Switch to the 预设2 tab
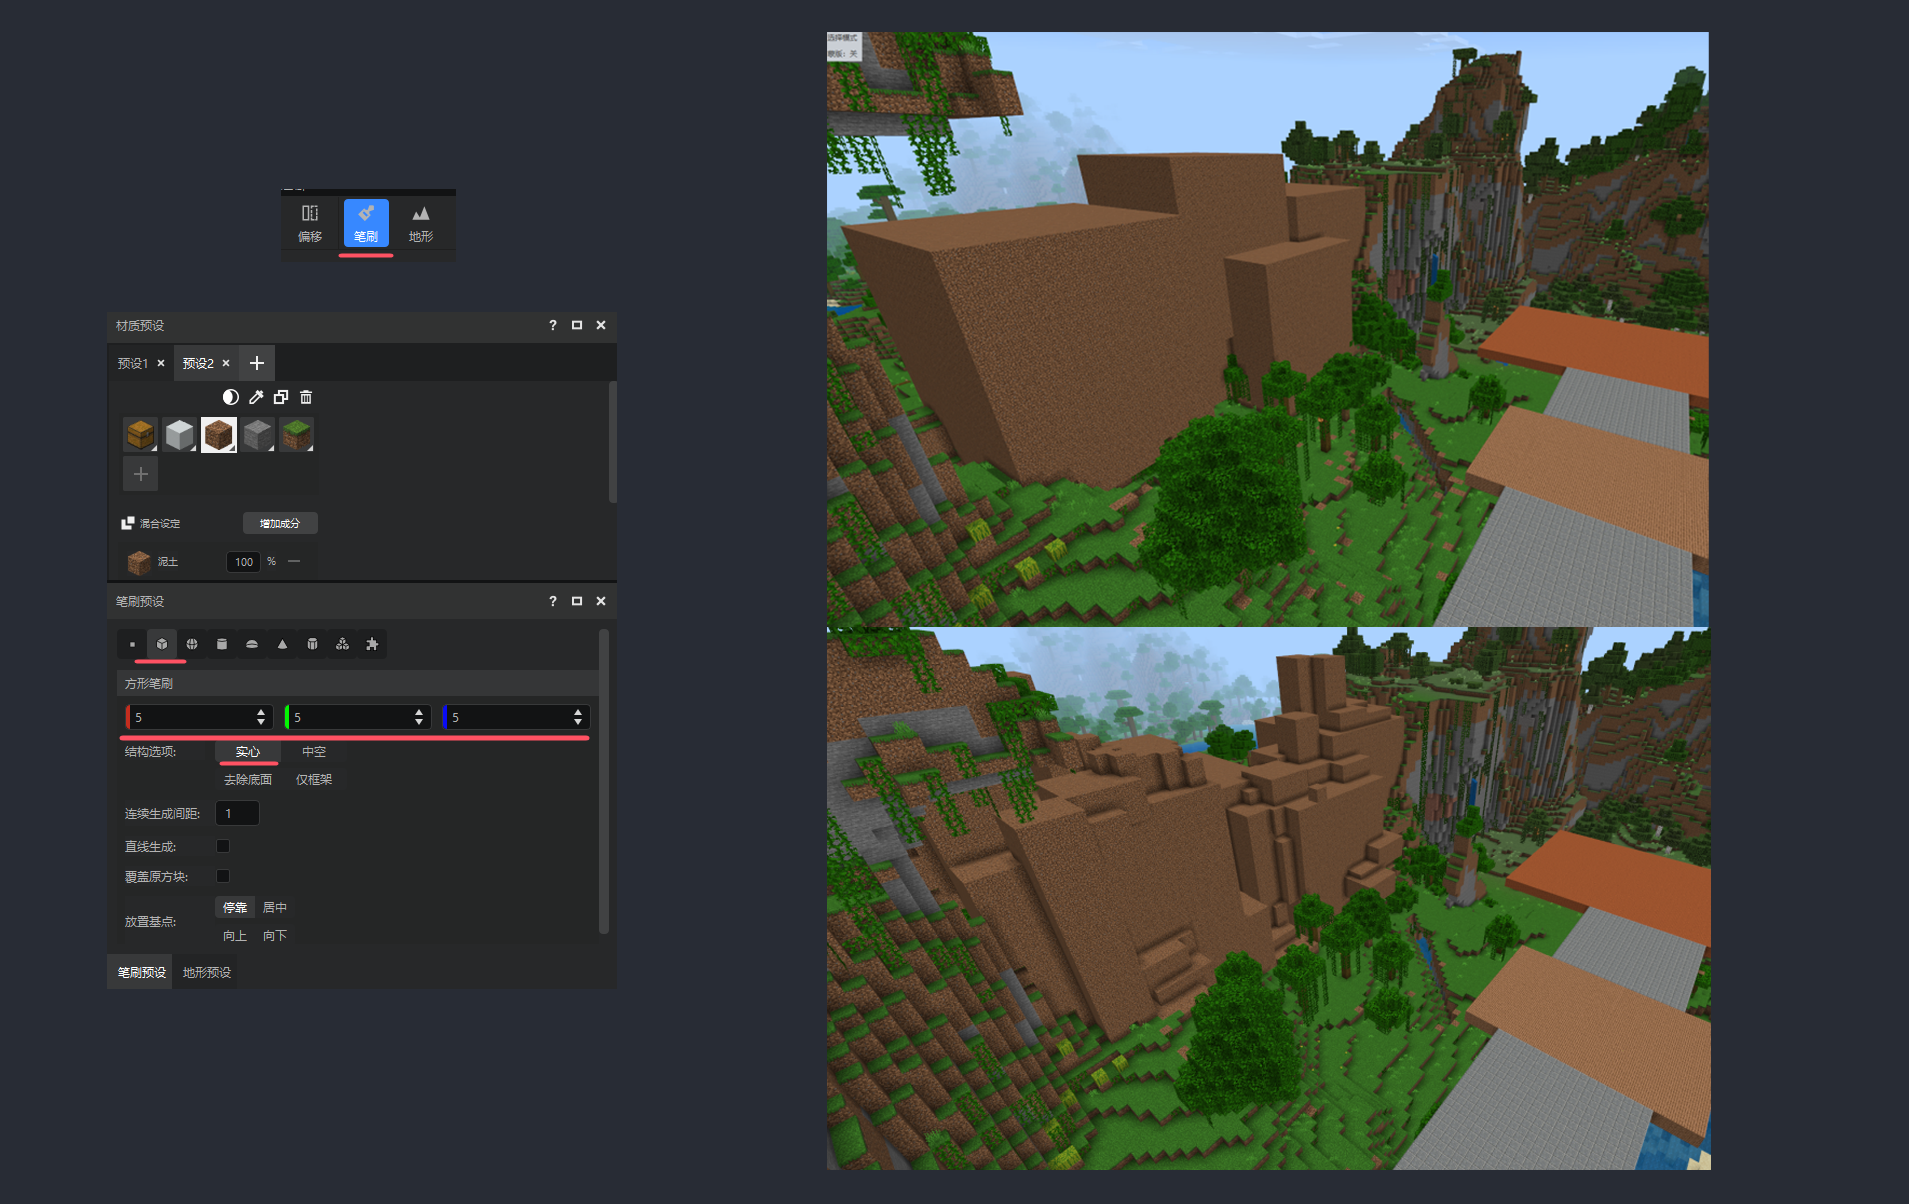 (198, 363)
